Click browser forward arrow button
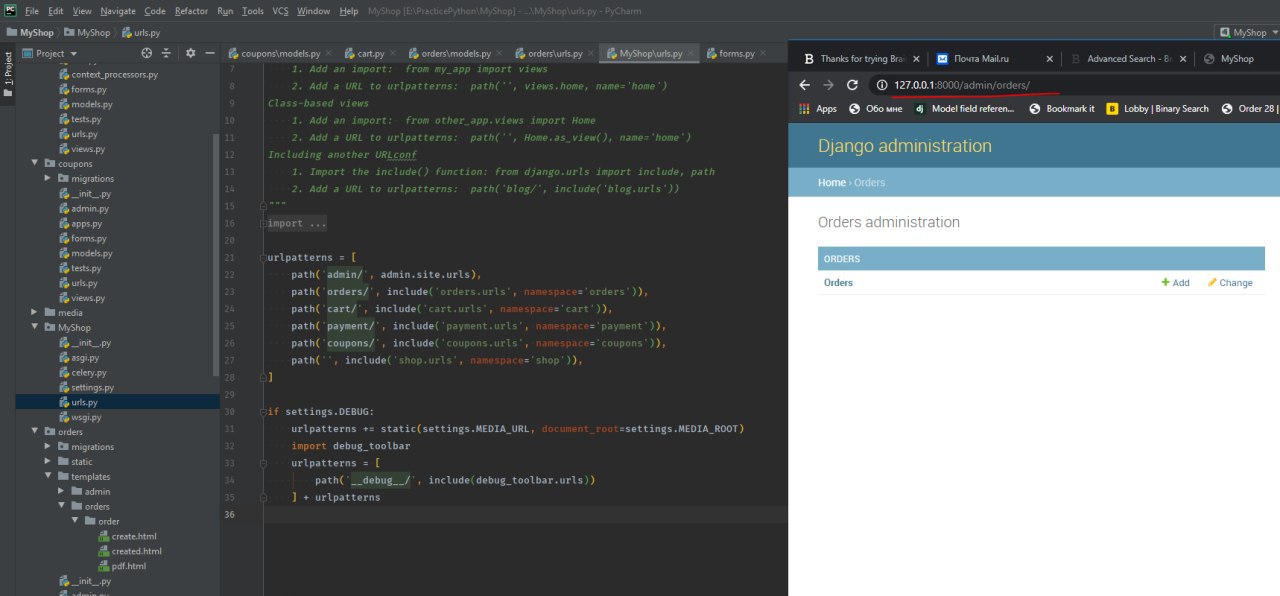The height and width of the screenshot is (596, 1280). [x=828, y=85]
